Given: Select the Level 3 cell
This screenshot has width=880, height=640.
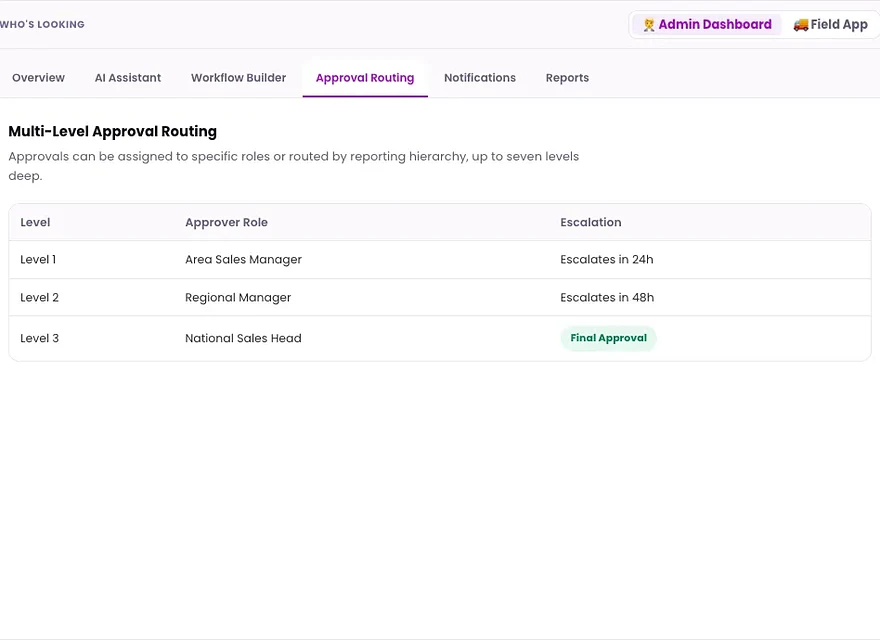Looking at the screenshot, I should [x=39, y=338].
